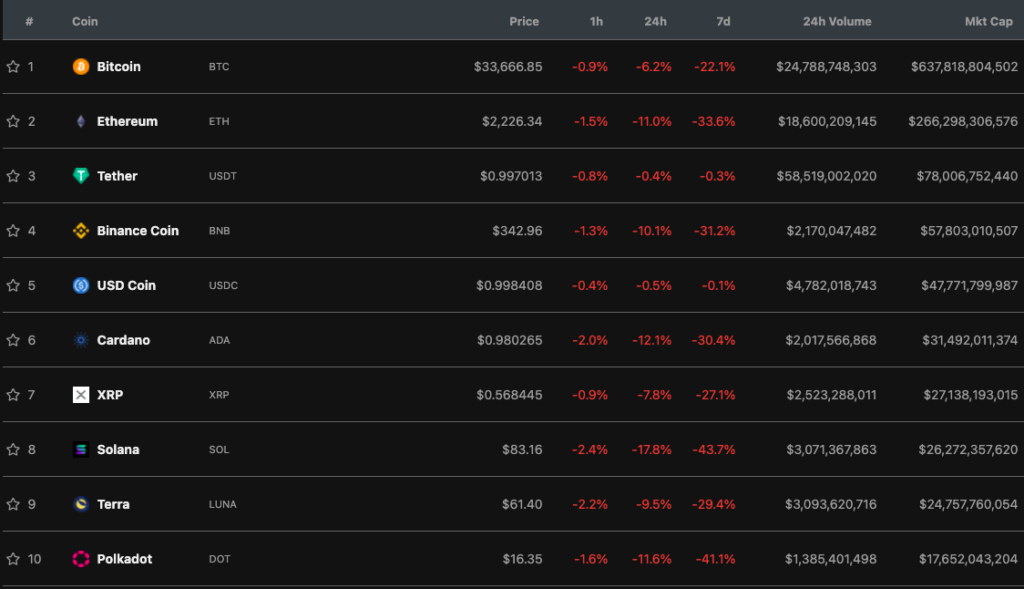Click the Ethereum coin logo
This screenshot has height=589, width=1024.
click(x=80, y=121)
